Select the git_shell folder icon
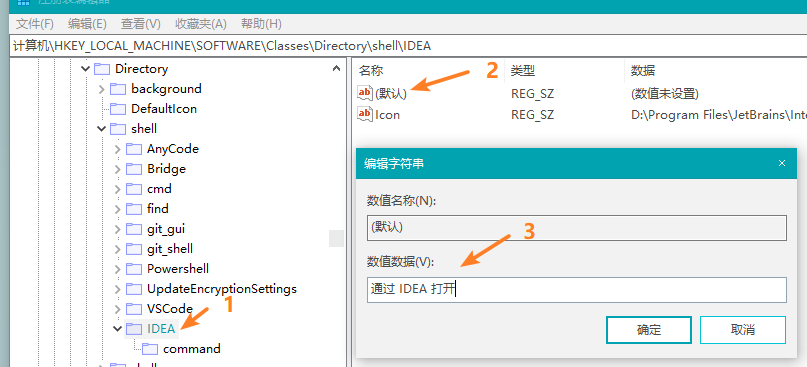This screenshot has width=807, height=367. (134, 249)
